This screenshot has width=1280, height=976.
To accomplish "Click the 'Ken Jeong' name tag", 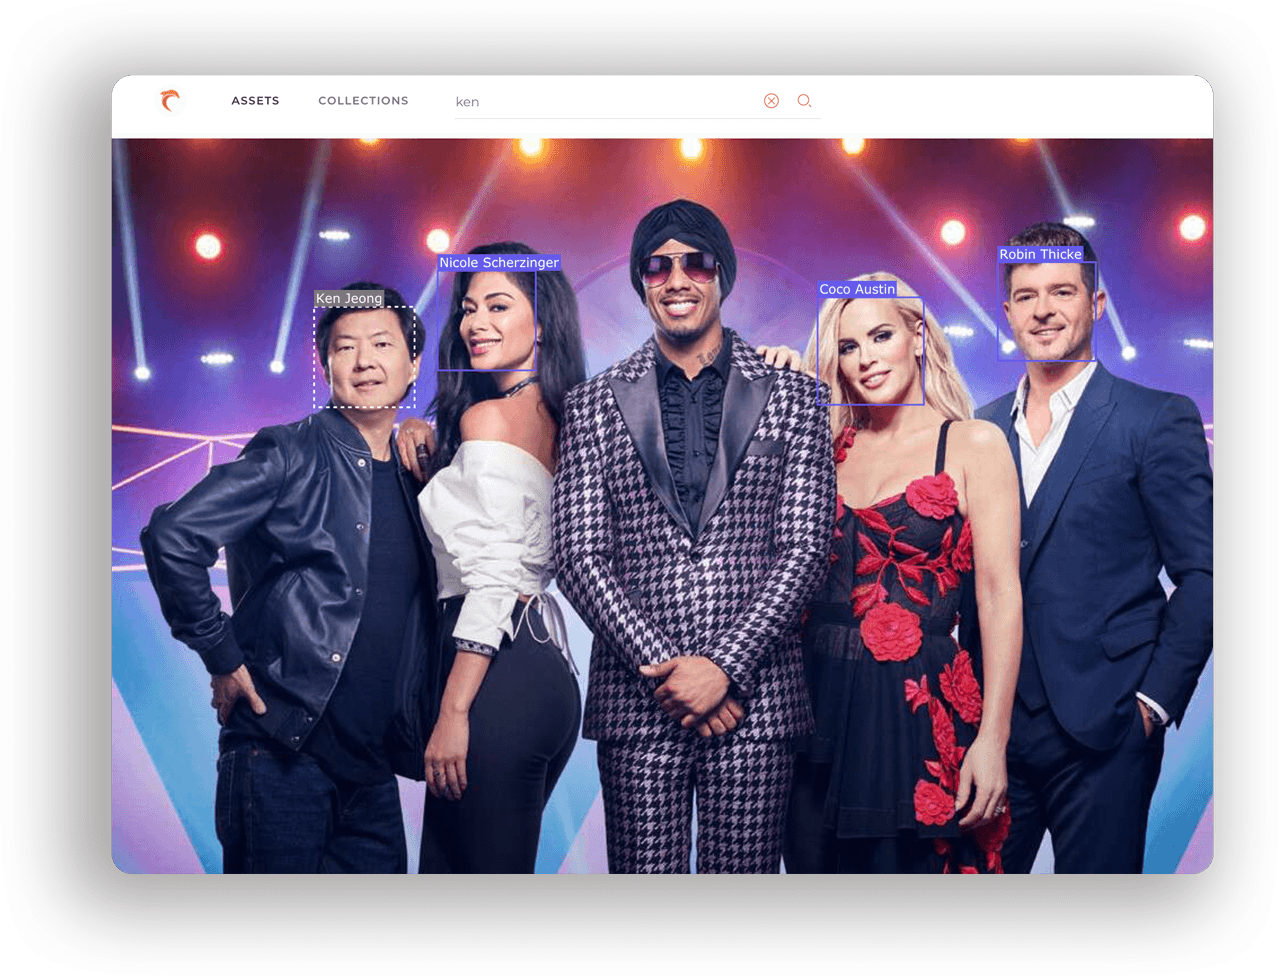I will [349, 298].
